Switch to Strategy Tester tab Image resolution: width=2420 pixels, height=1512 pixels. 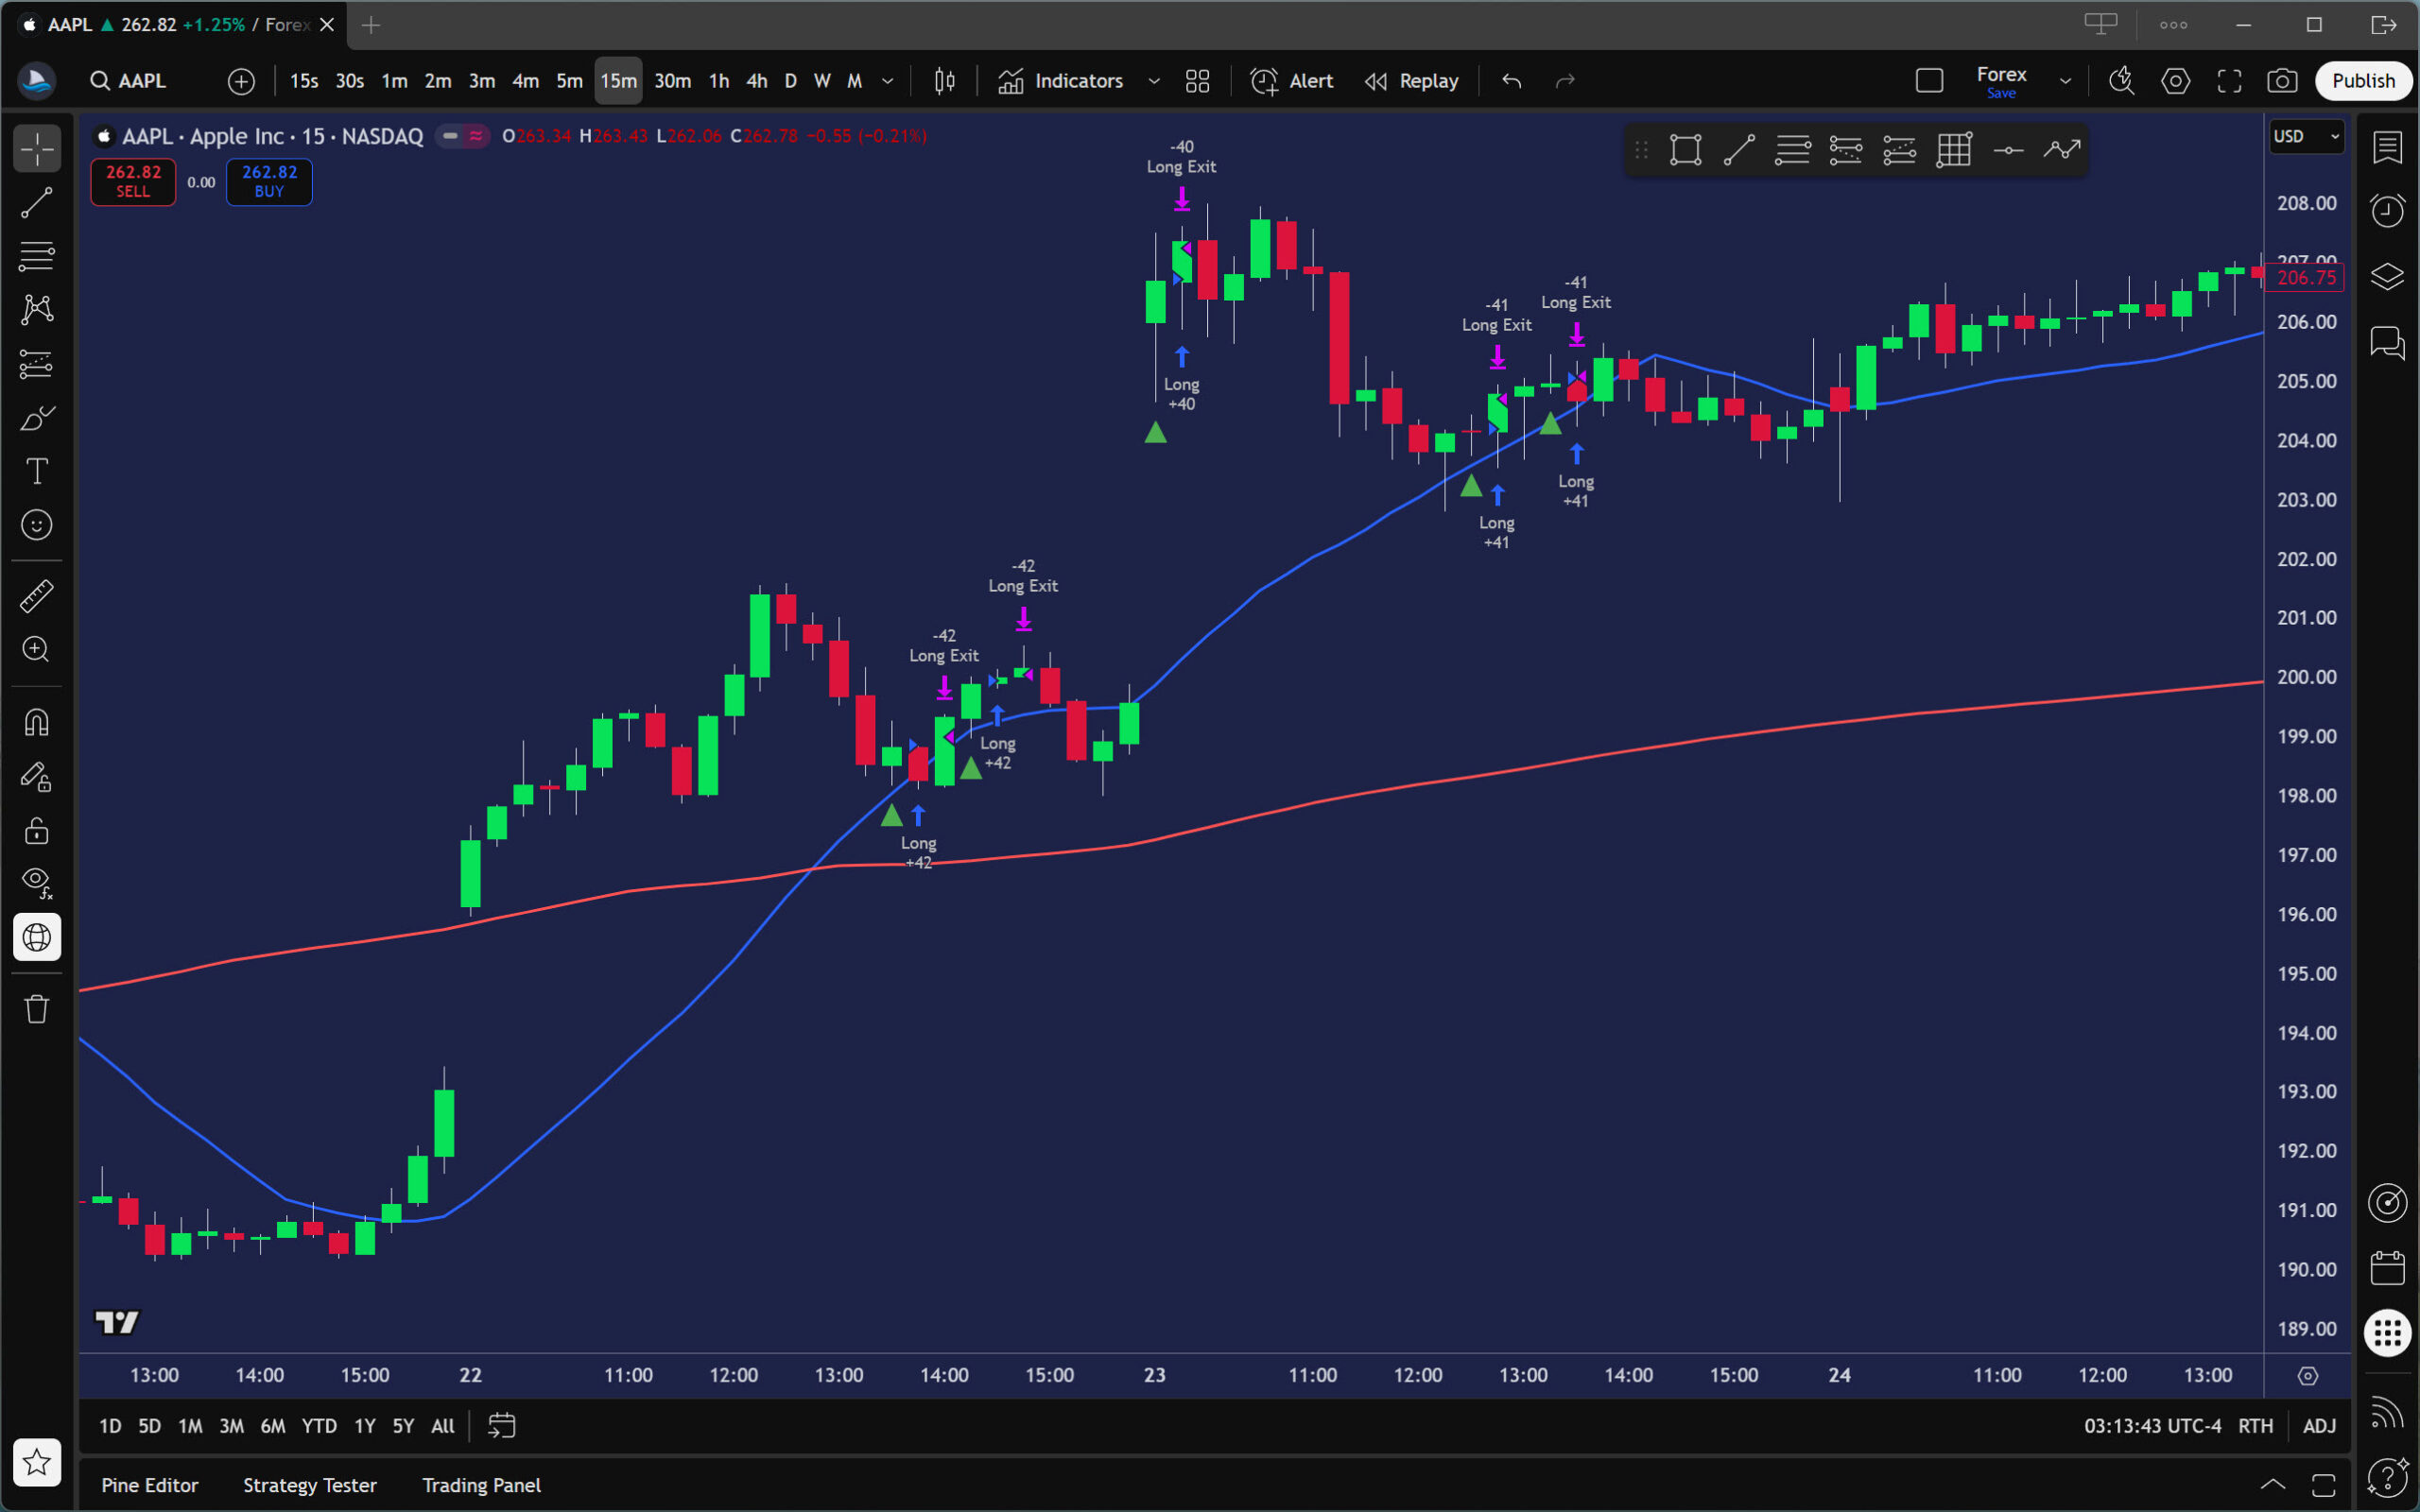click(309, 1485)
